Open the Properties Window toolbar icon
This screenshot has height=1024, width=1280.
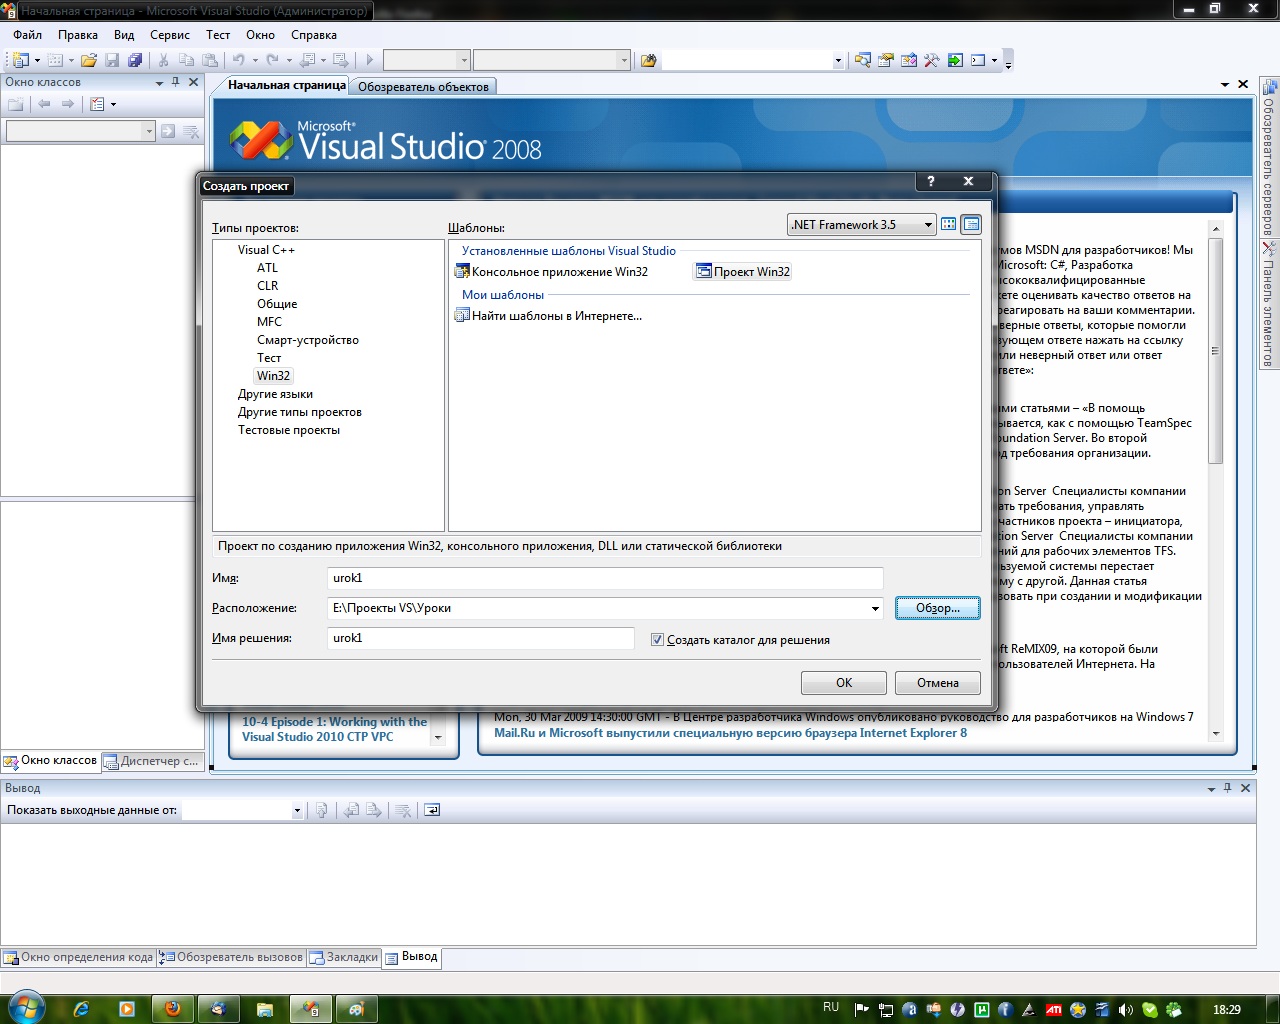pyautogui.click(x=886, y=60)
